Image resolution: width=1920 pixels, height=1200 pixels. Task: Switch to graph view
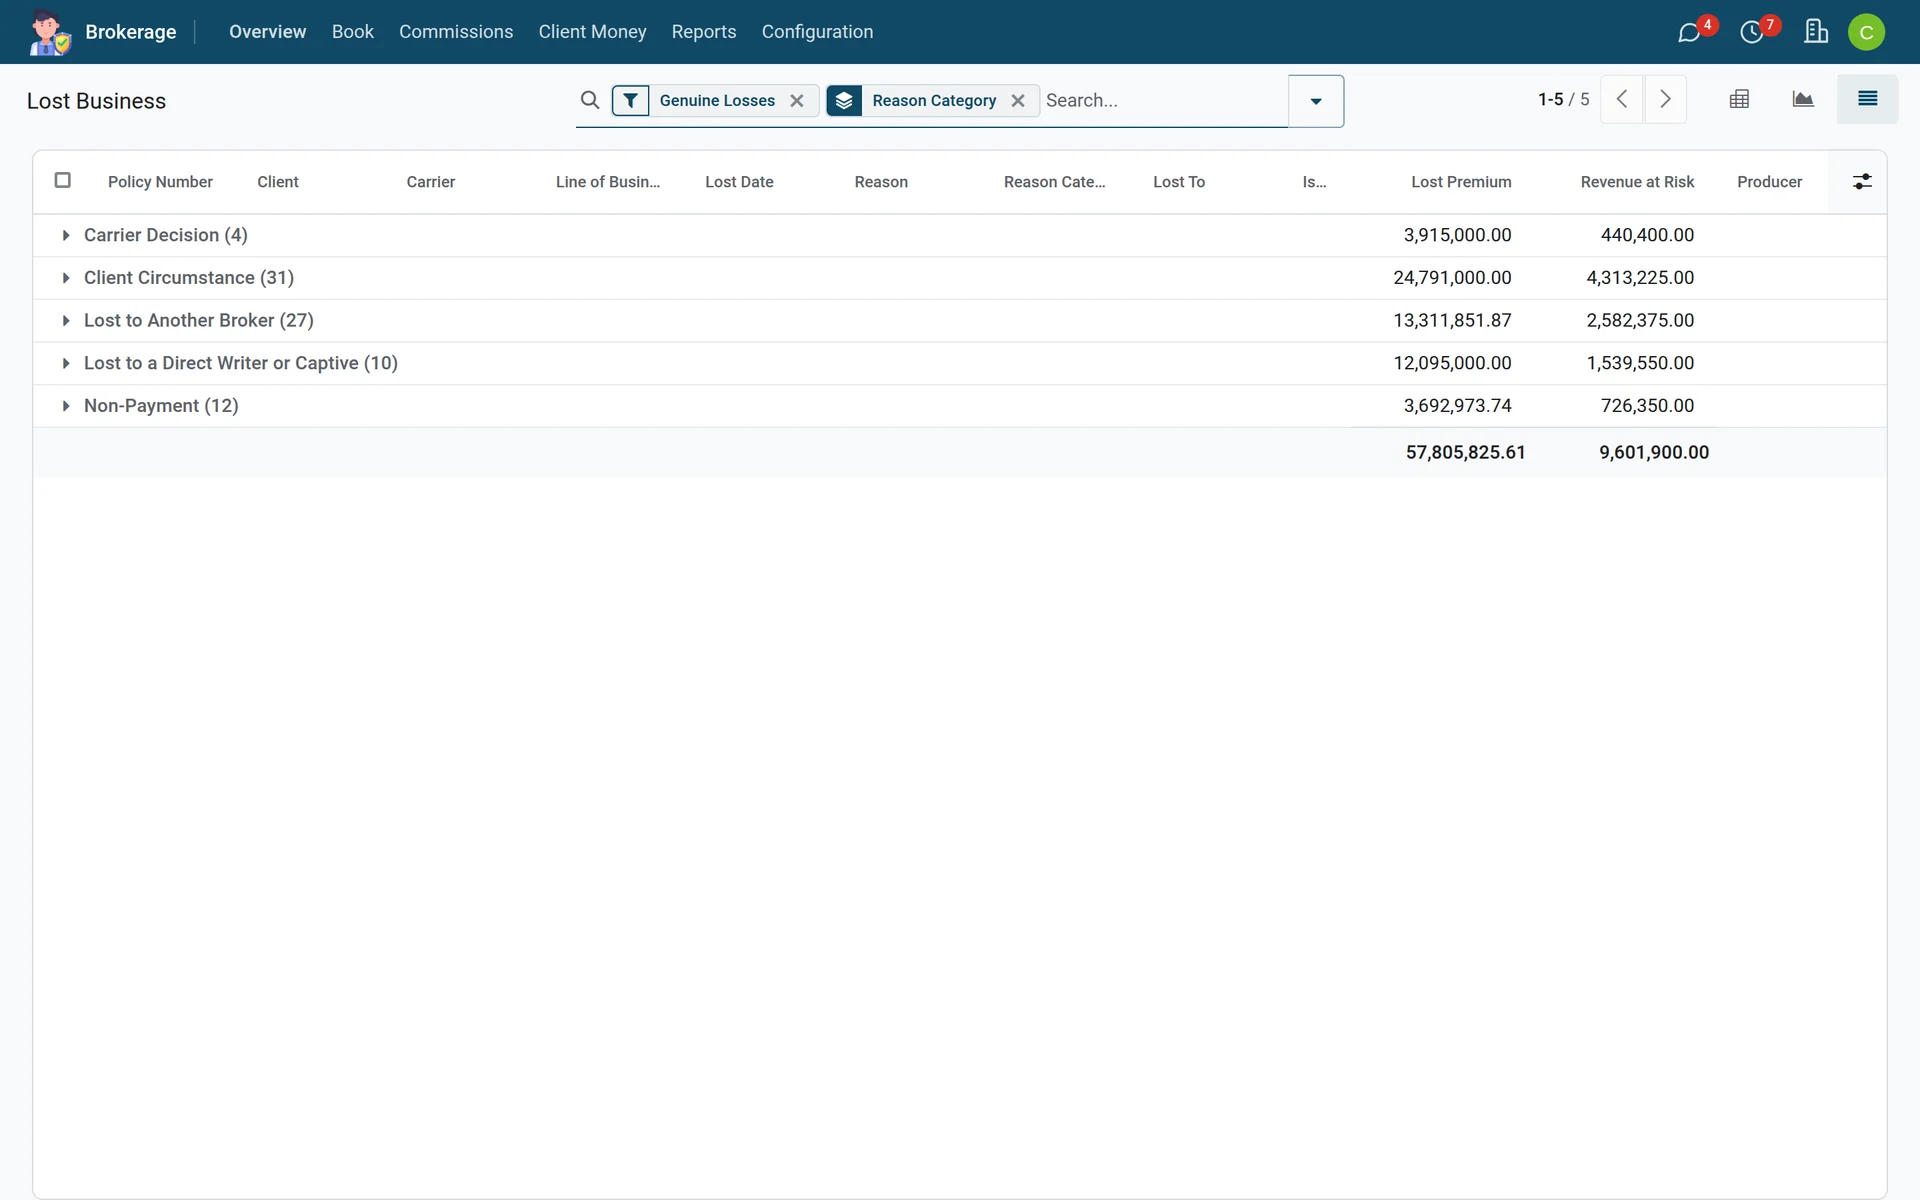[1803, 99]
